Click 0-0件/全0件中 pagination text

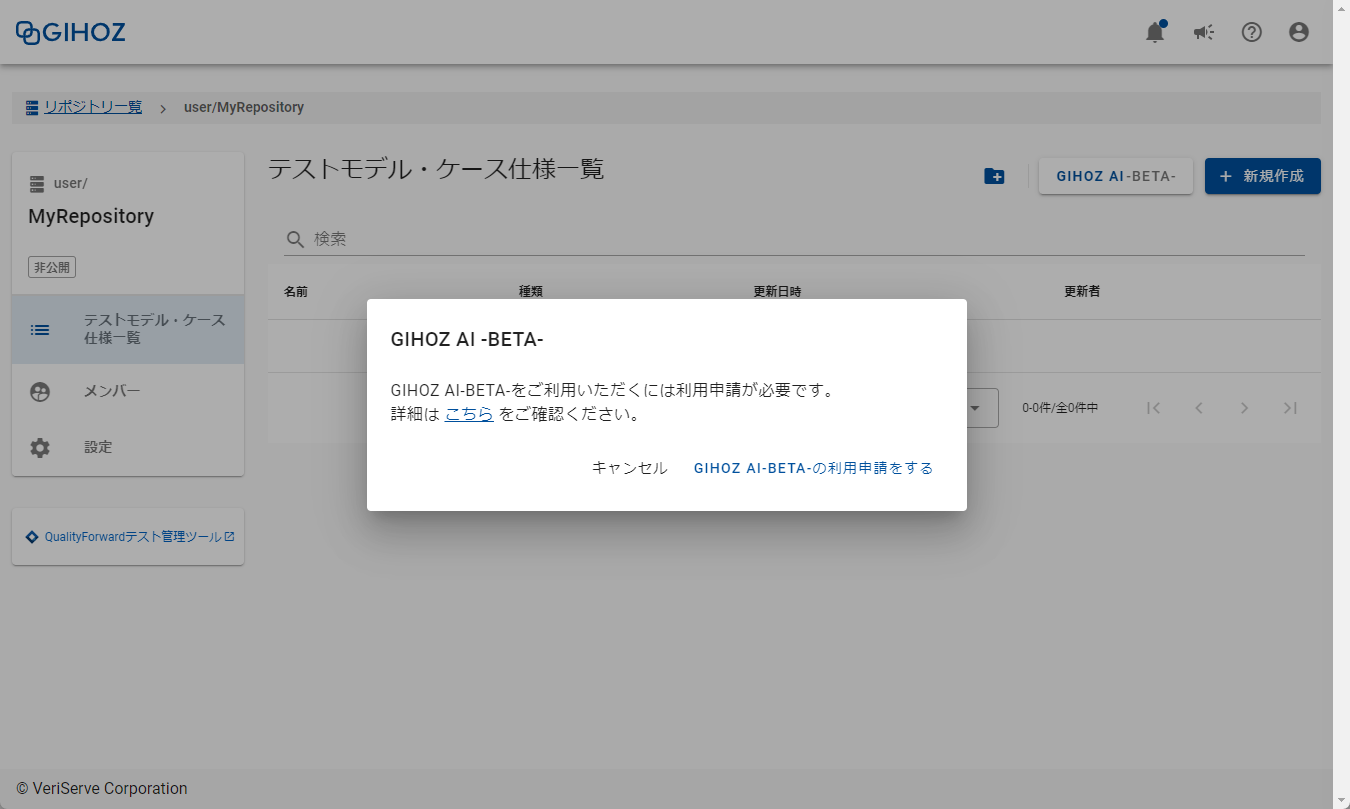tap(1060, 408)
